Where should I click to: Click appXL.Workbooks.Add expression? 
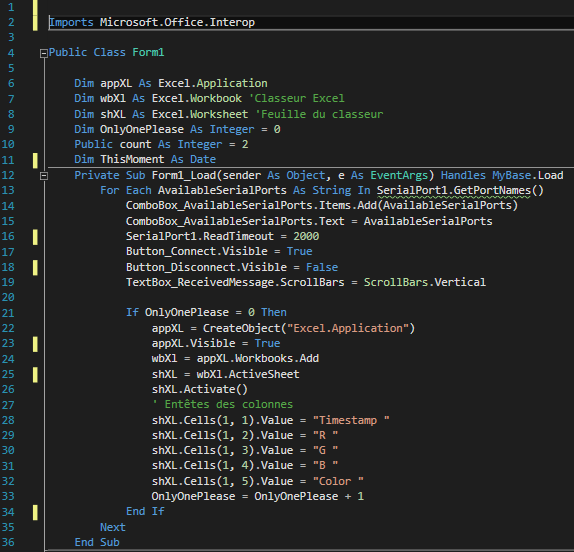click(258, 358)
